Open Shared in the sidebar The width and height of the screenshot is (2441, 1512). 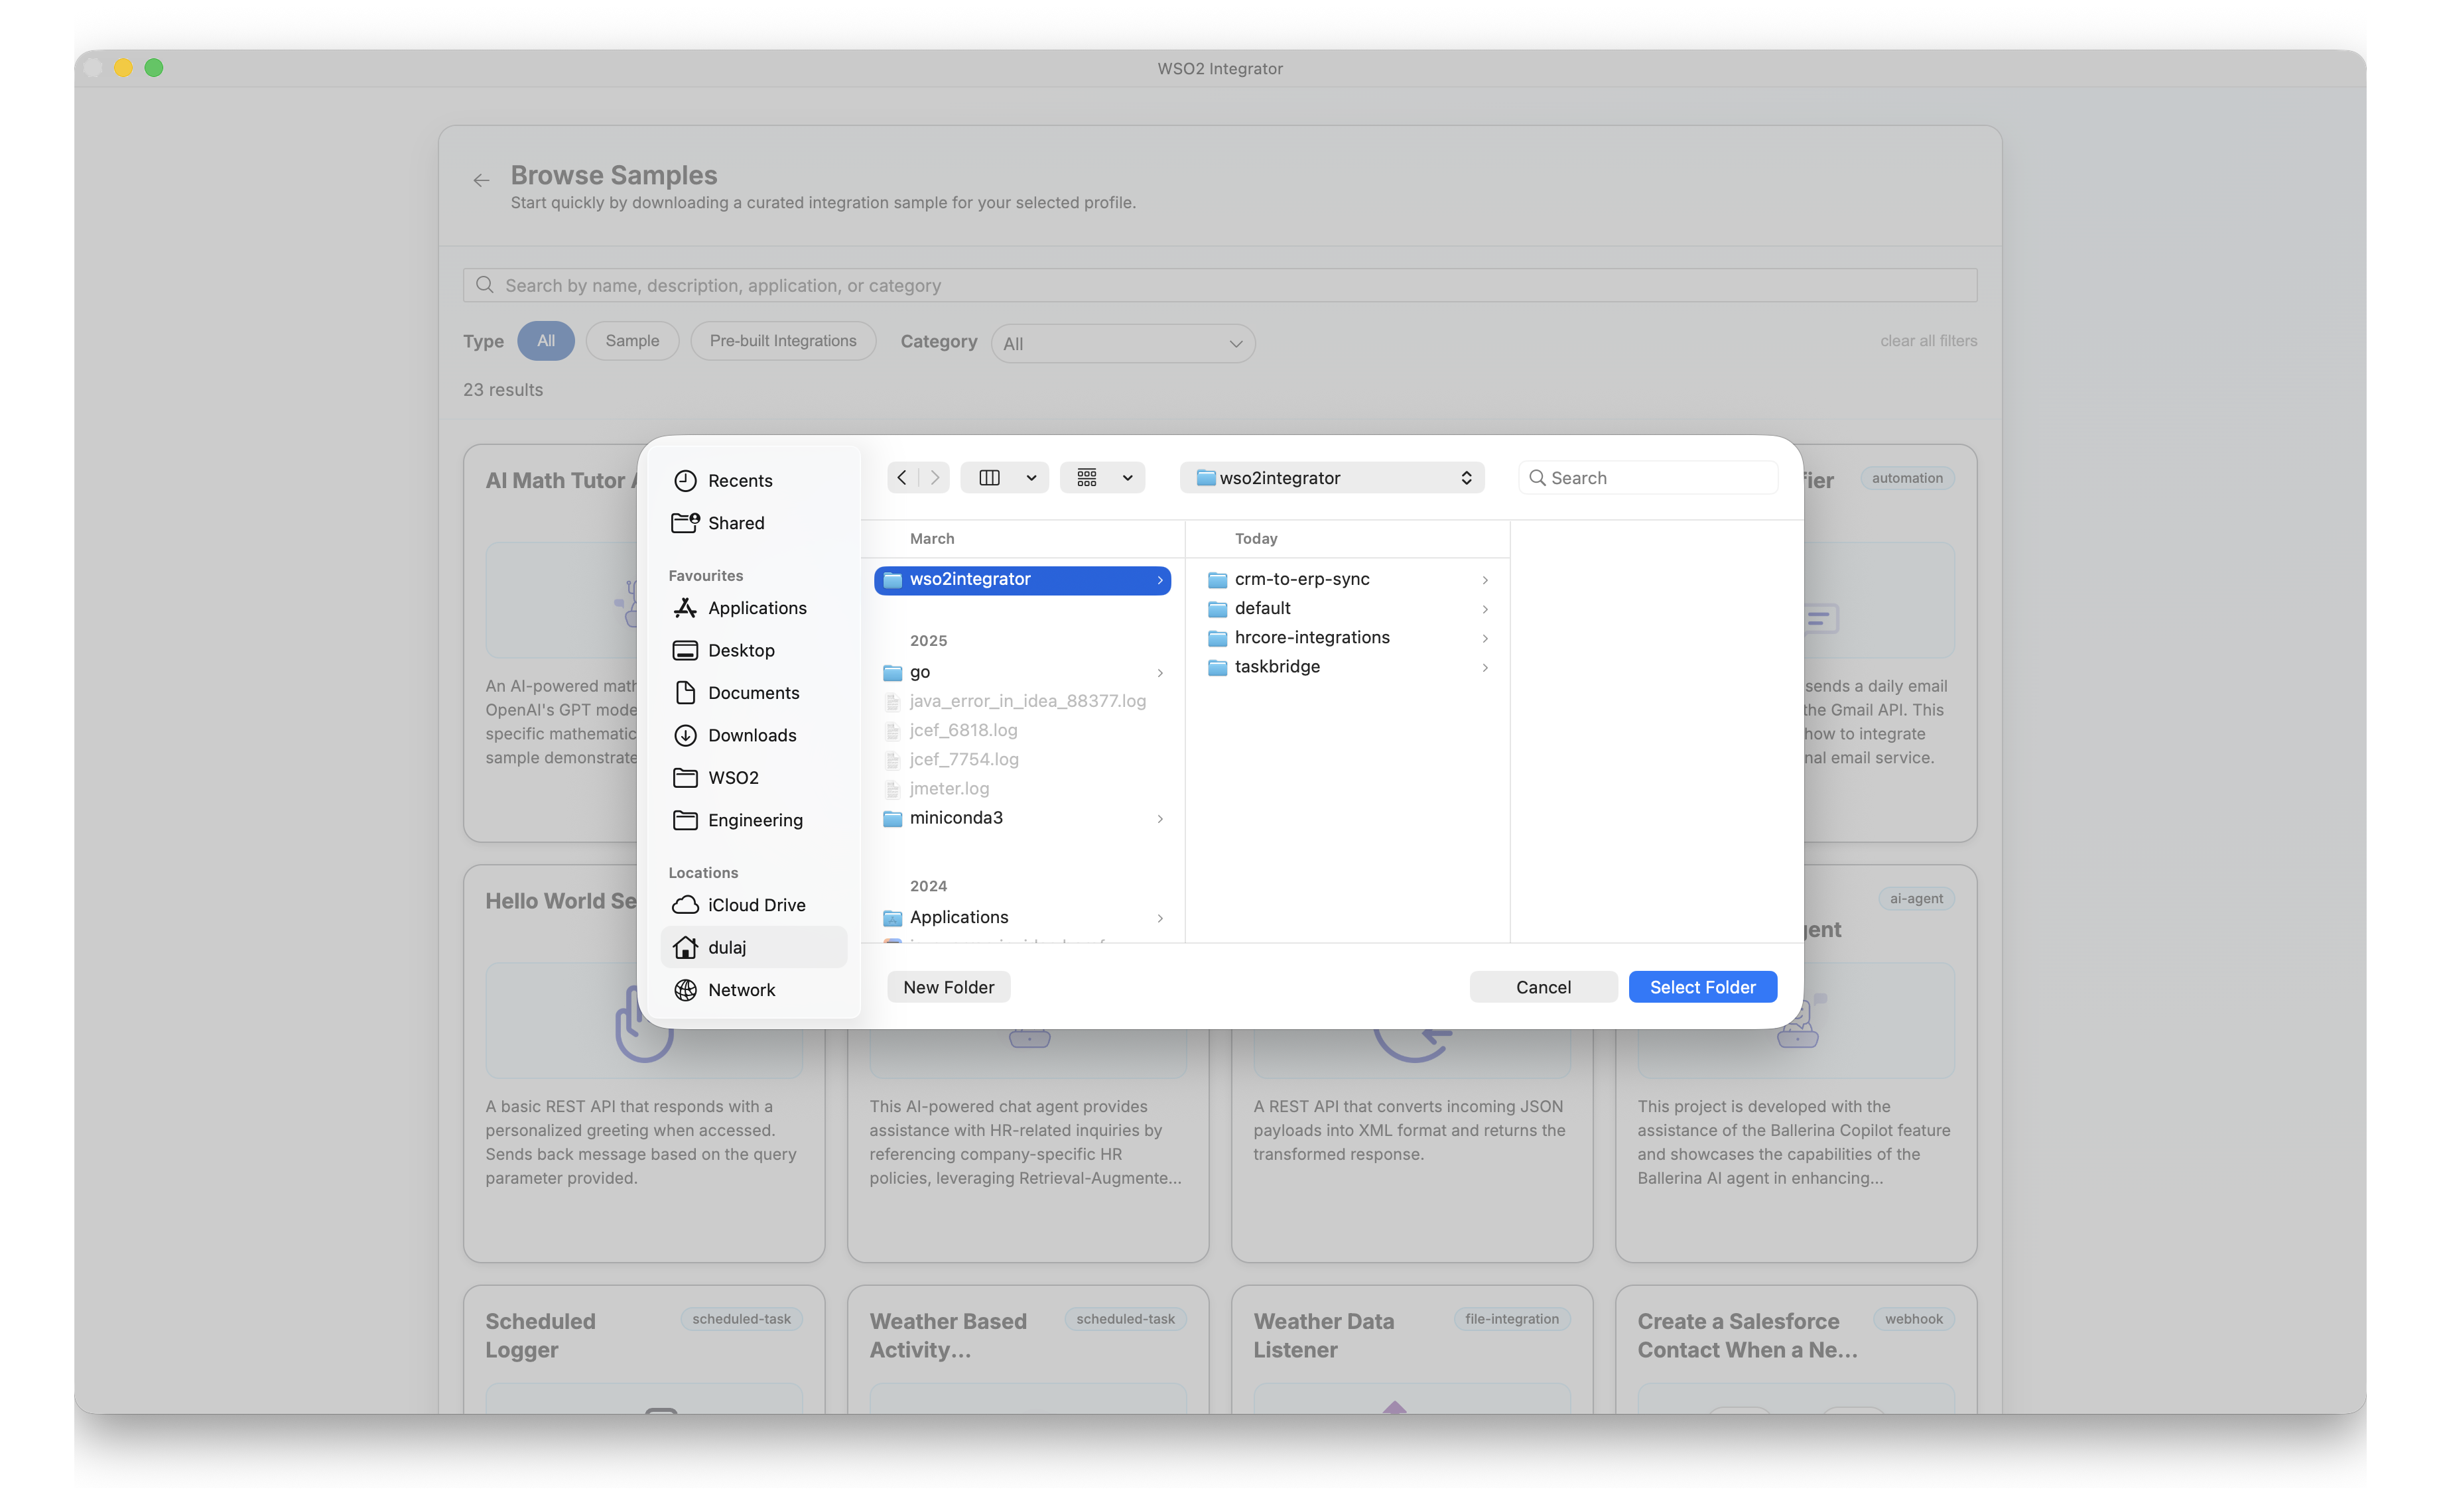point(753,523)
